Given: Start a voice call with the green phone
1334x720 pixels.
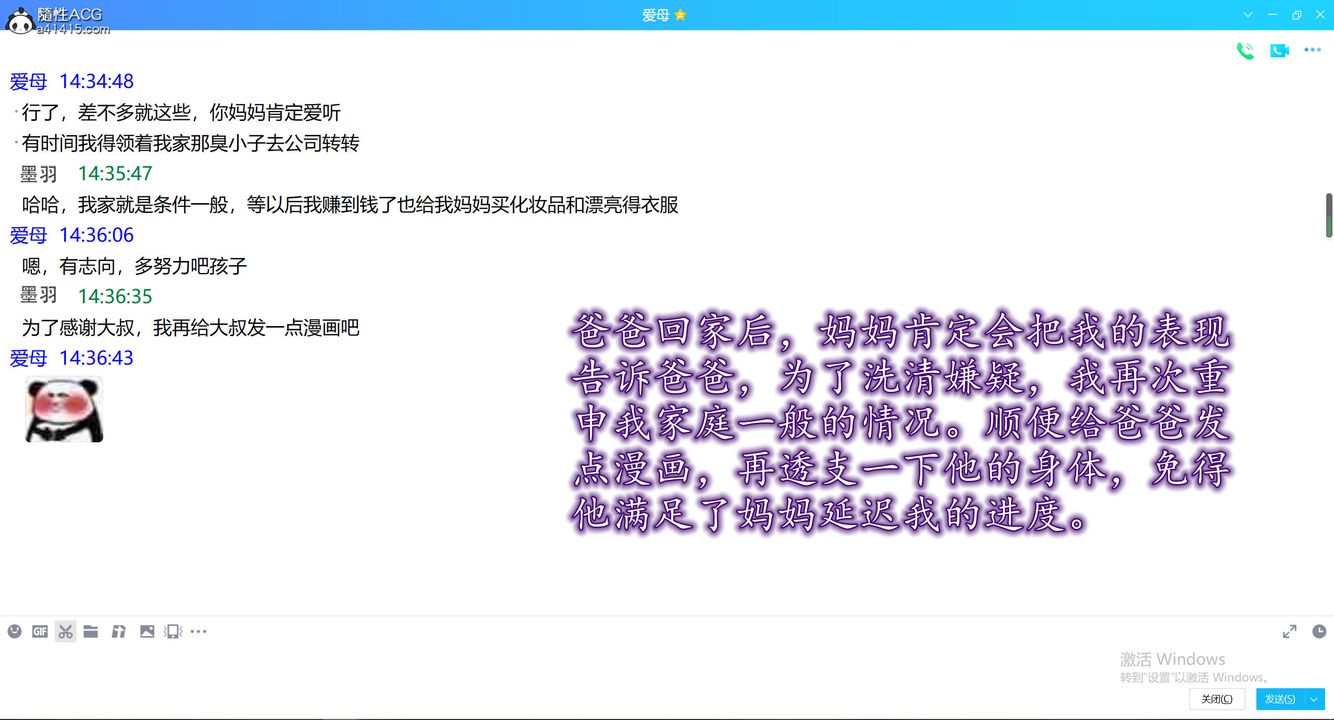Looking at the screenshot, I should point(1245,51).
